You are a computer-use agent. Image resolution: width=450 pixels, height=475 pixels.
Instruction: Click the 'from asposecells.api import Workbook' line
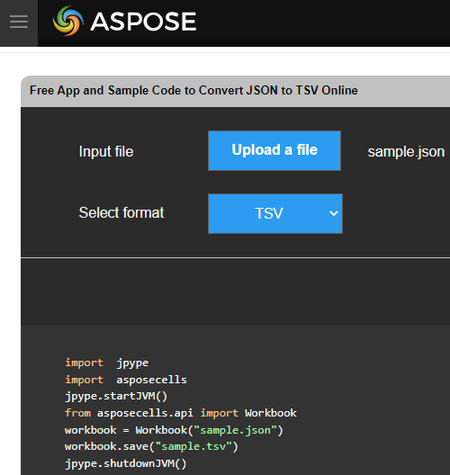181,413
